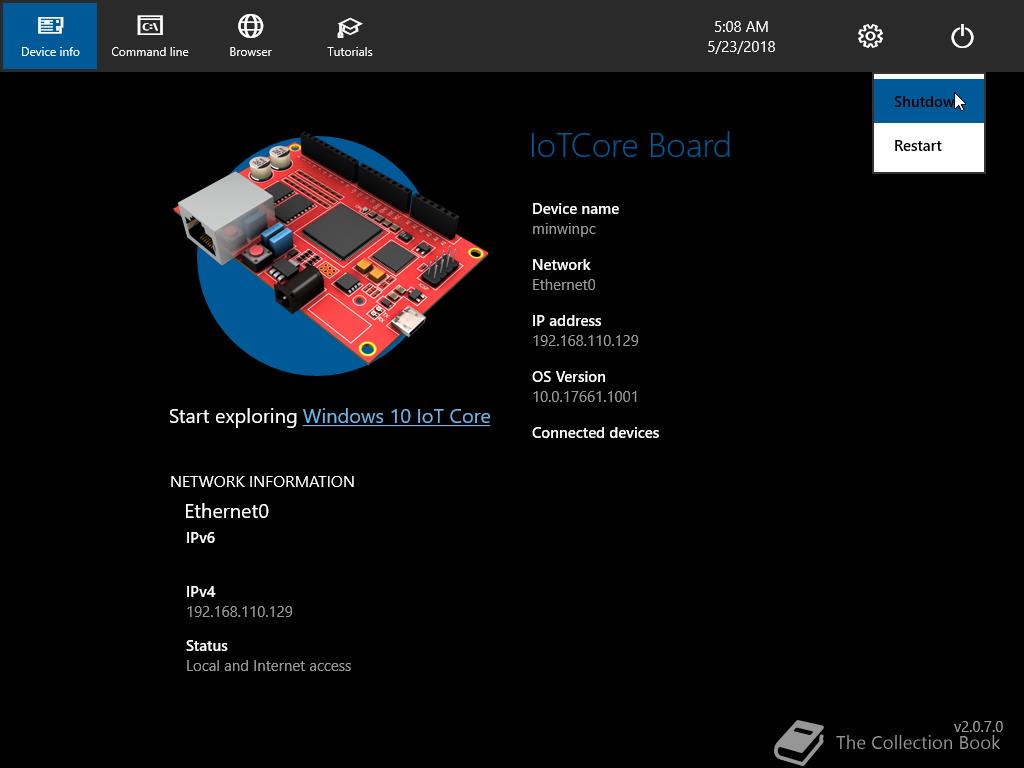Click the clock showing 5:08 AM
1024x768 pixels.
[741, 27]
